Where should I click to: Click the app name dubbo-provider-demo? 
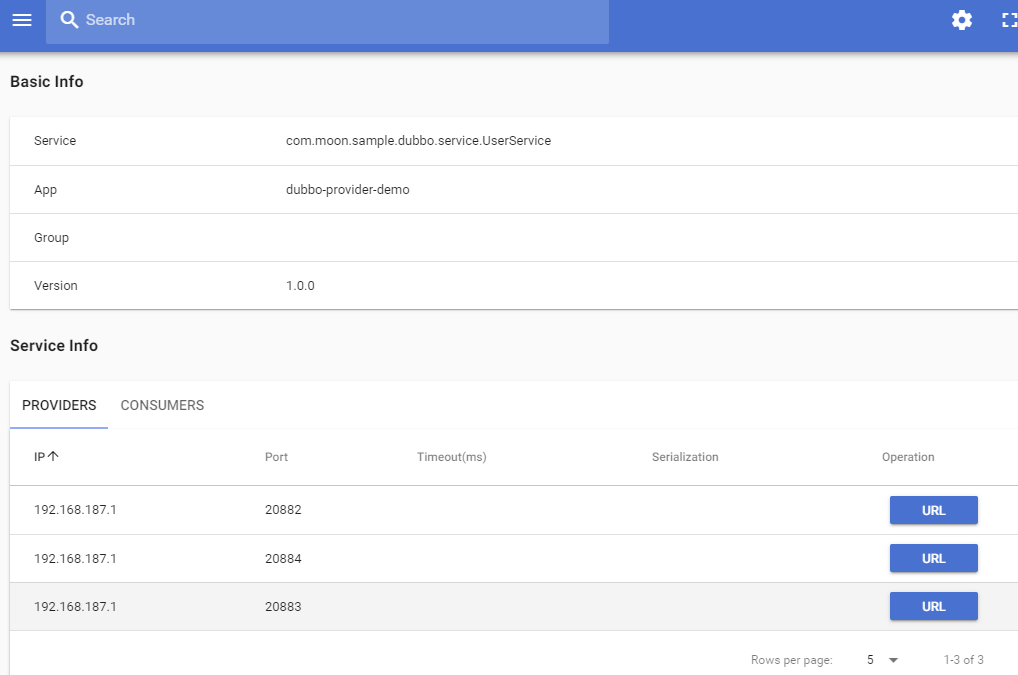pyautogui.click(x=347, y=190)
